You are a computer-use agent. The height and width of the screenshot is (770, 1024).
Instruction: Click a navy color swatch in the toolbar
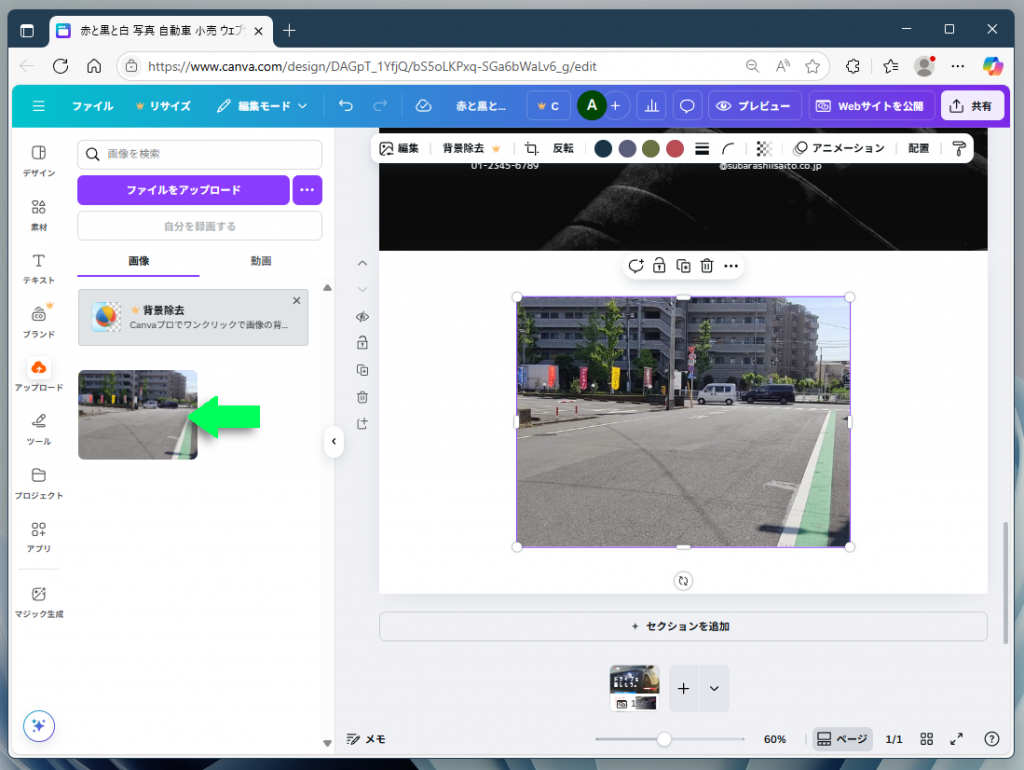[602, 147]
